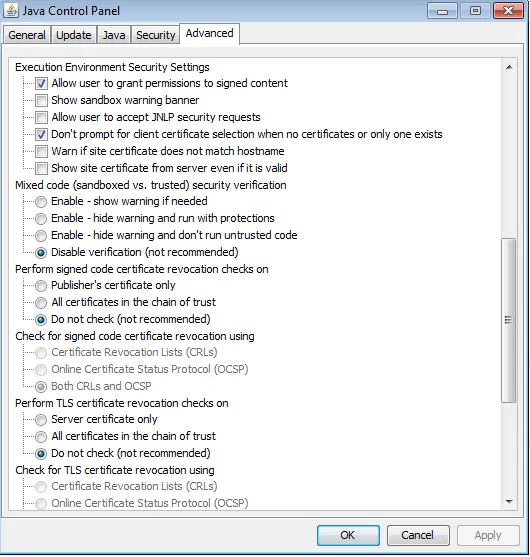Viewport: 530px width, 557px height.
Task: Pick All certificates in chain under TLS
Action: [x=41, y=437]
